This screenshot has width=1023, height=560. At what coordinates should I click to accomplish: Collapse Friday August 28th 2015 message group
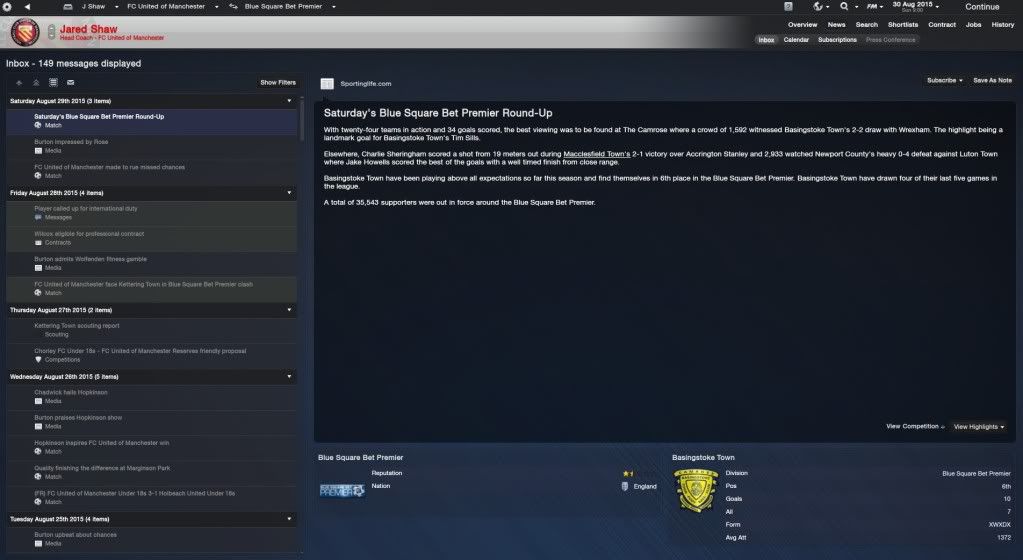pos(289,193)
